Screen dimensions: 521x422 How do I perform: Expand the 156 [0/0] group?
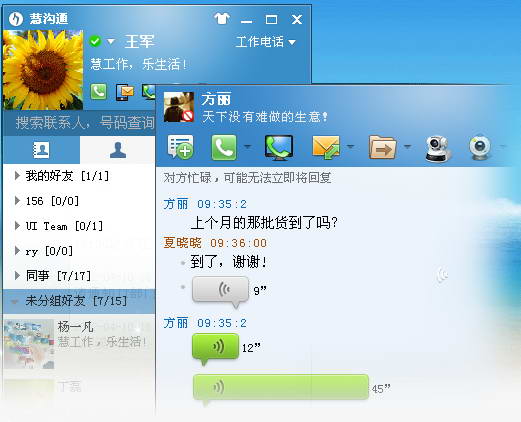(79, 201)
